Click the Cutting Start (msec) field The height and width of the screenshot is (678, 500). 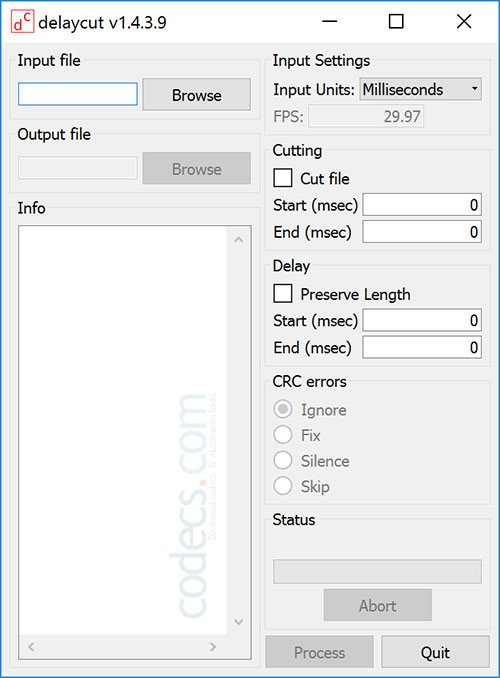pyautogui.click(x=422, y=205)
